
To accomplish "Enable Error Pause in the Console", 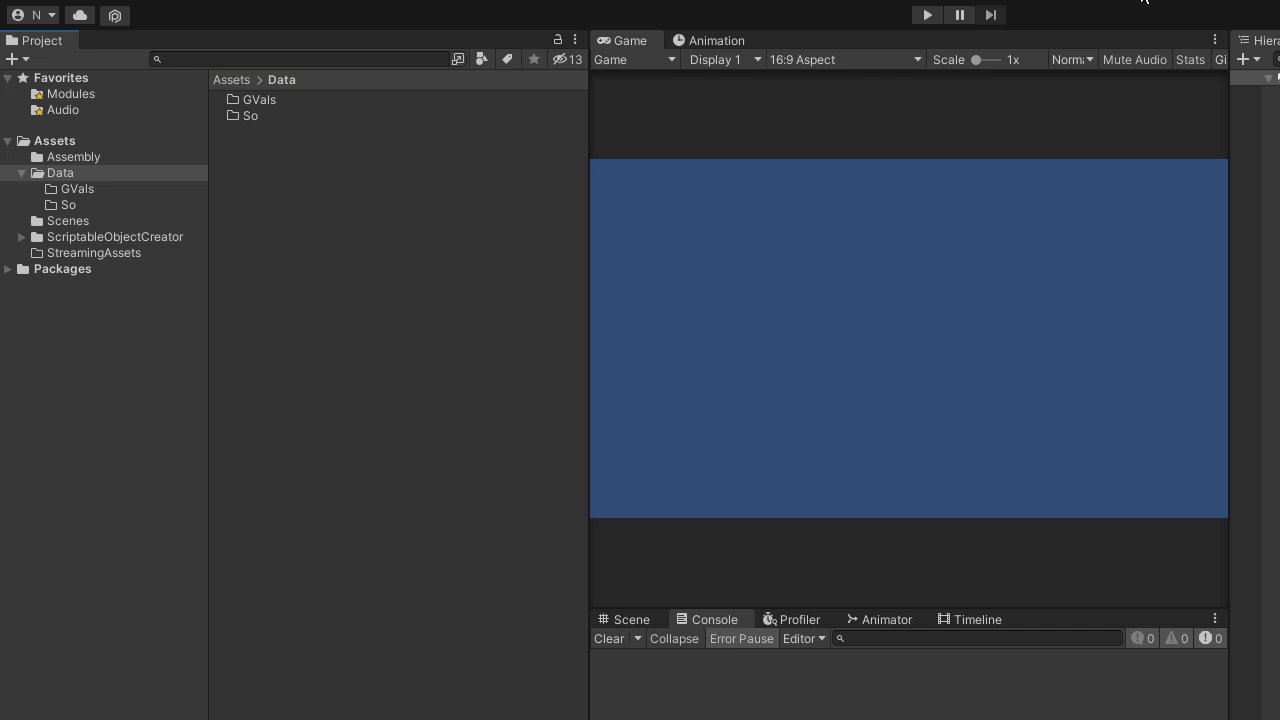I will (x=741, y=638).
